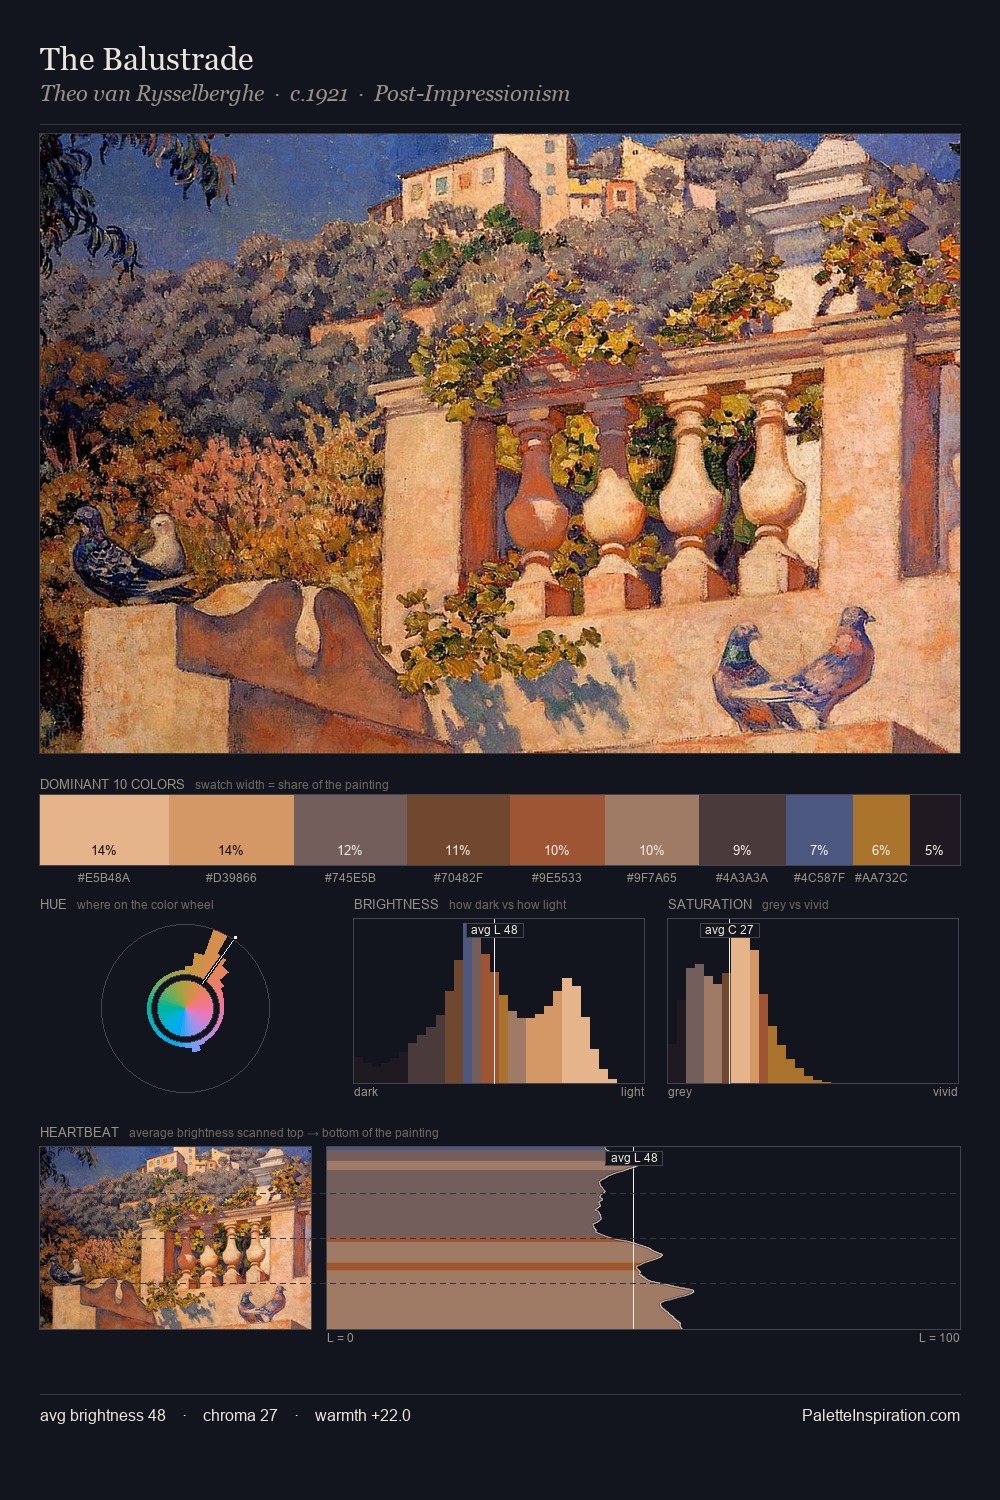
Task: Click the heartbeat brightness profile chart
Action: pos(643,1238)
